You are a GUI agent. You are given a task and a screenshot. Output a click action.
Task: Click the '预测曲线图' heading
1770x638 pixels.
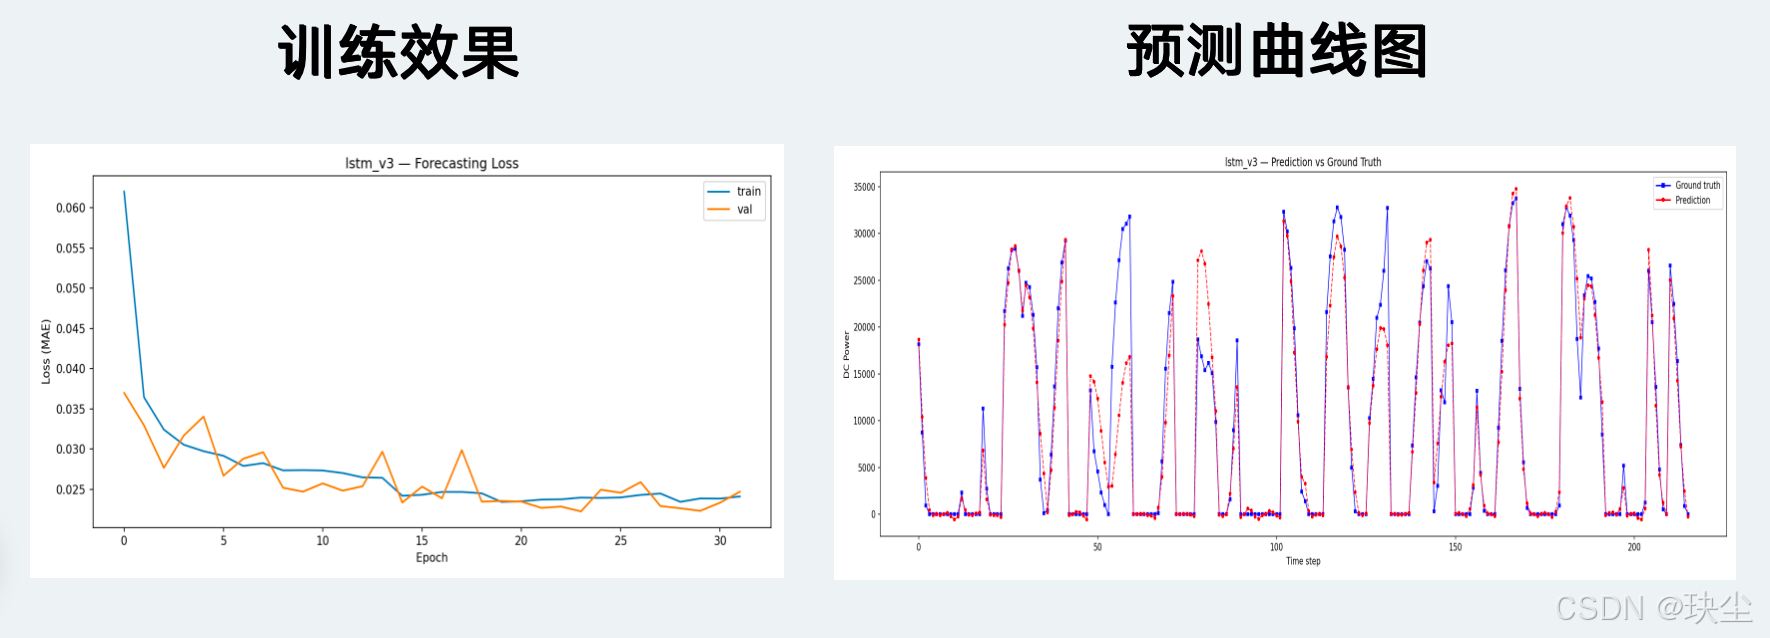pyautogui.click(x=1276, y=51)
